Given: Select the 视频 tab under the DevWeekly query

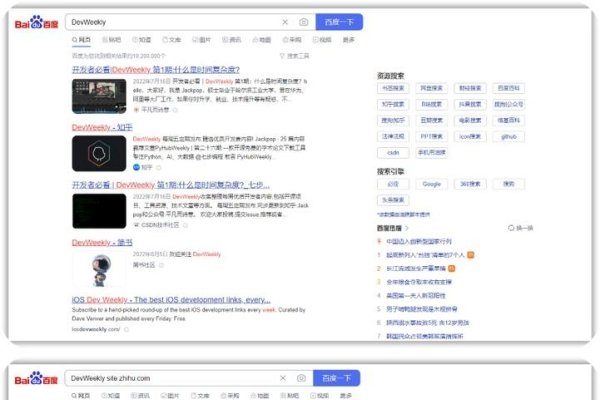Looking at the screenshot, I should (x=322, y=40).
